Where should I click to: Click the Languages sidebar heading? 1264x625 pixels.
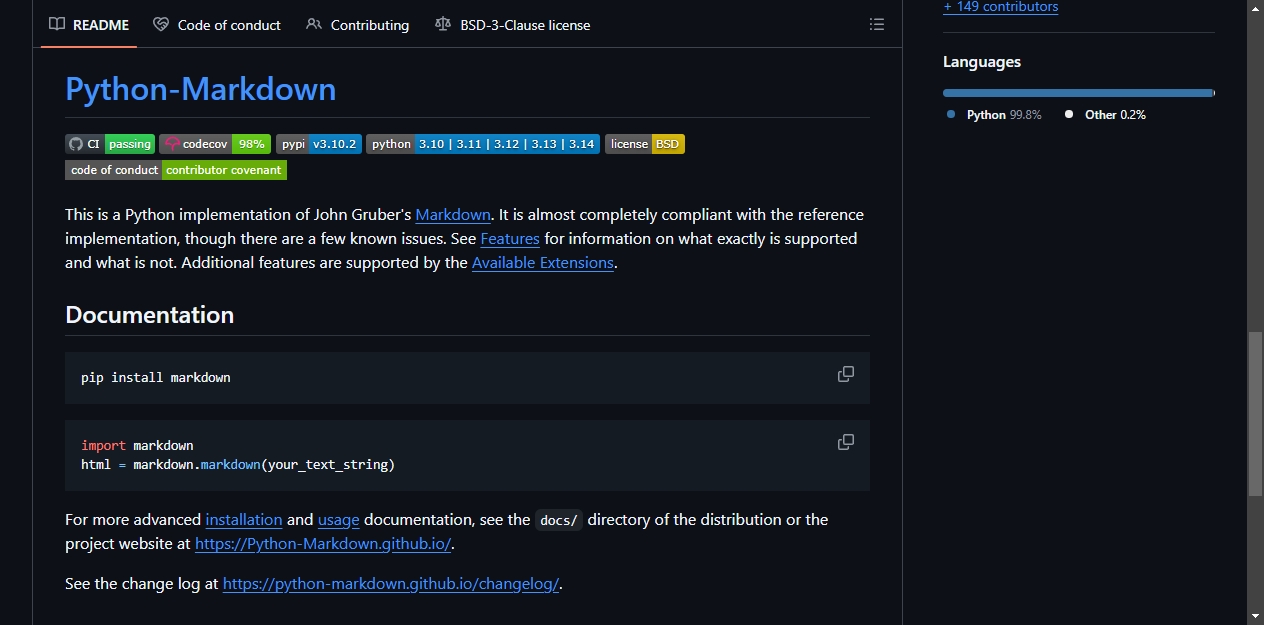click(982, 62)
